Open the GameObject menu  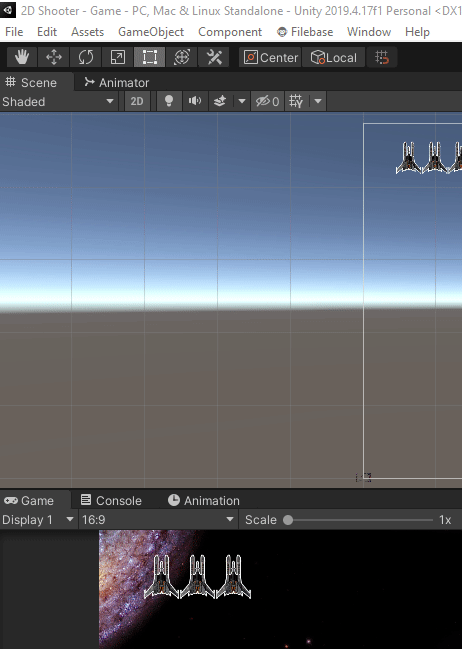[151, 32]
